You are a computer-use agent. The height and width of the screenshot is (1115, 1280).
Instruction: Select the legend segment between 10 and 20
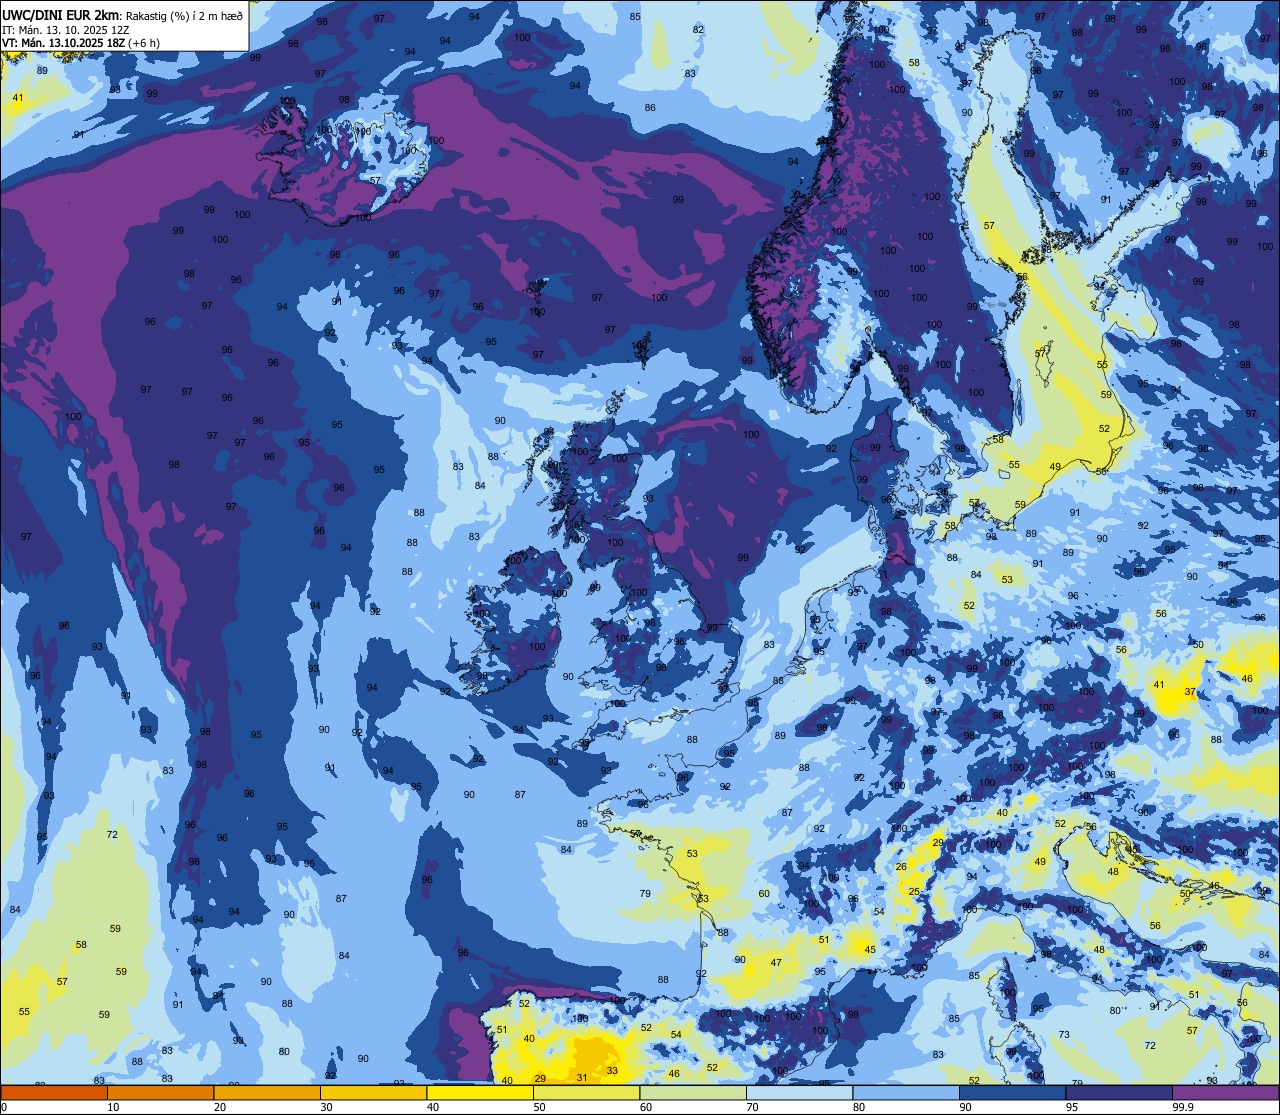pos(160,1092)
